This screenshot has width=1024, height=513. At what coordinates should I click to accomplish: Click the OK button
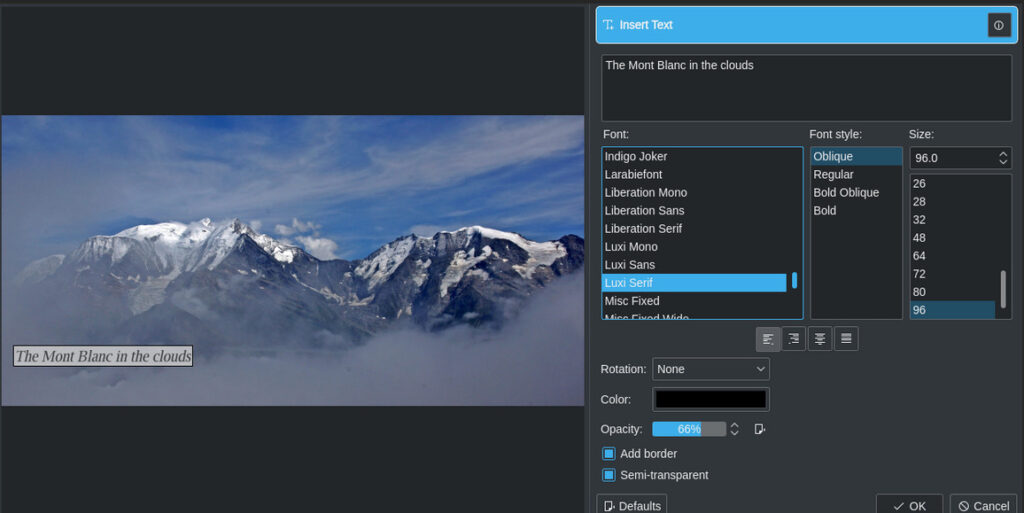[909, 506]
